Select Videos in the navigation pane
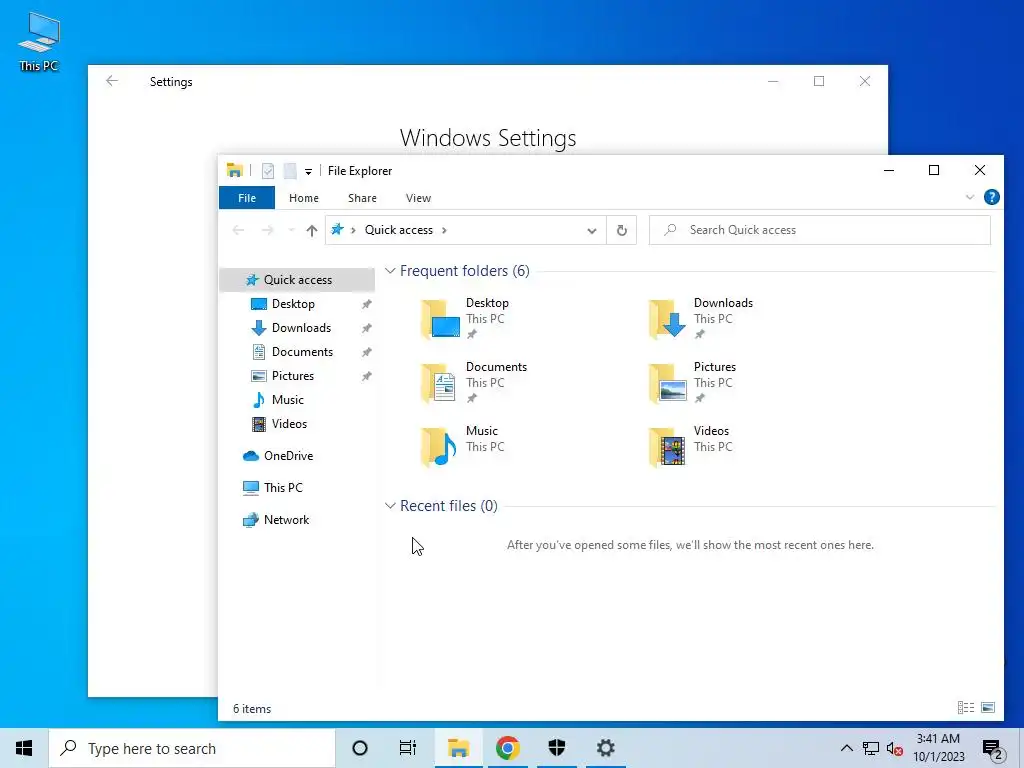This screenshot has width=1024, height=768. tap(289, 424)
